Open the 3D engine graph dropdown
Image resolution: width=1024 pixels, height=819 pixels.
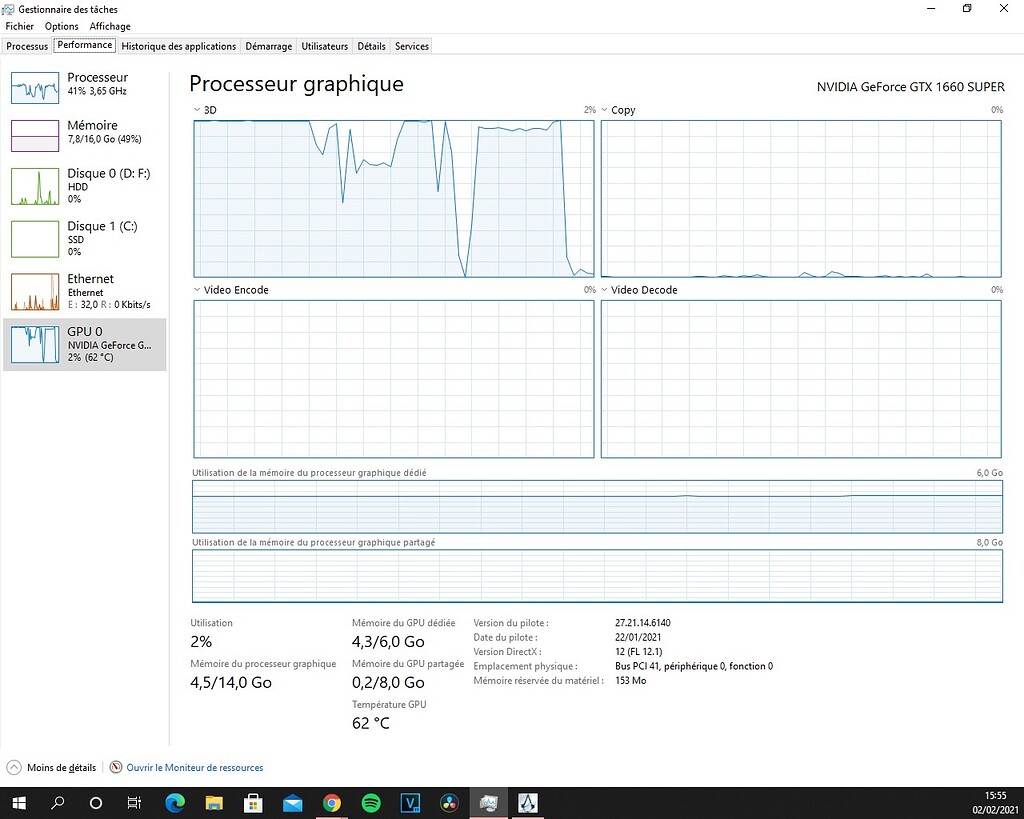197,110
